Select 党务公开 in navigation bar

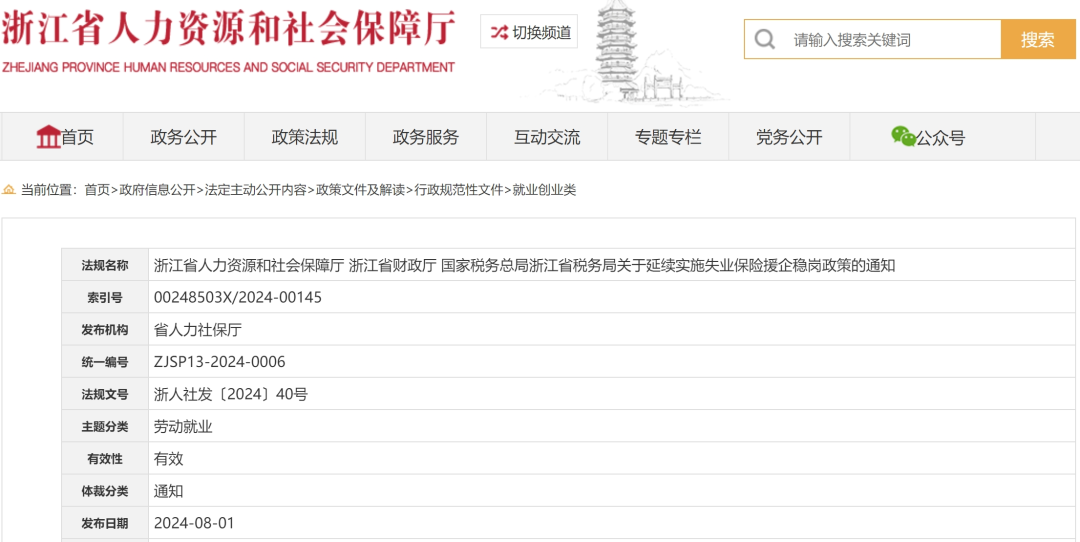[x=789, y=138]
